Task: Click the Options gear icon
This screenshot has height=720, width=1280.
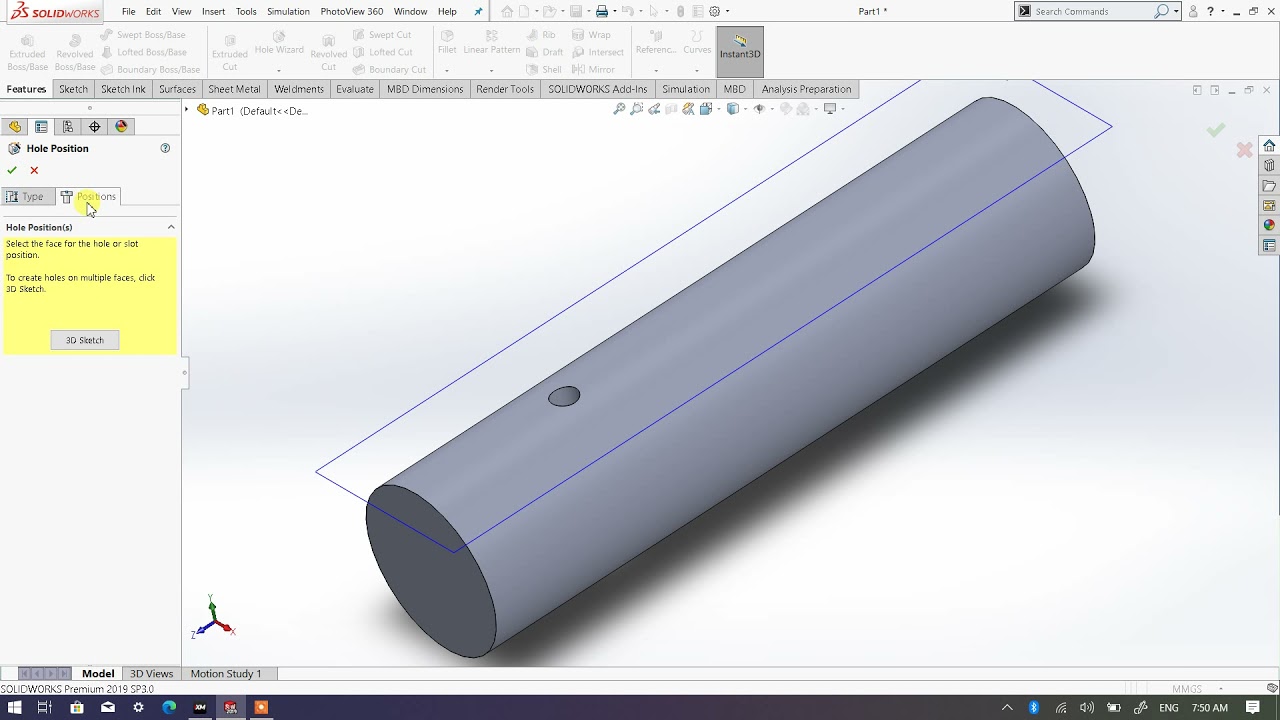Action: click(714, 11)
